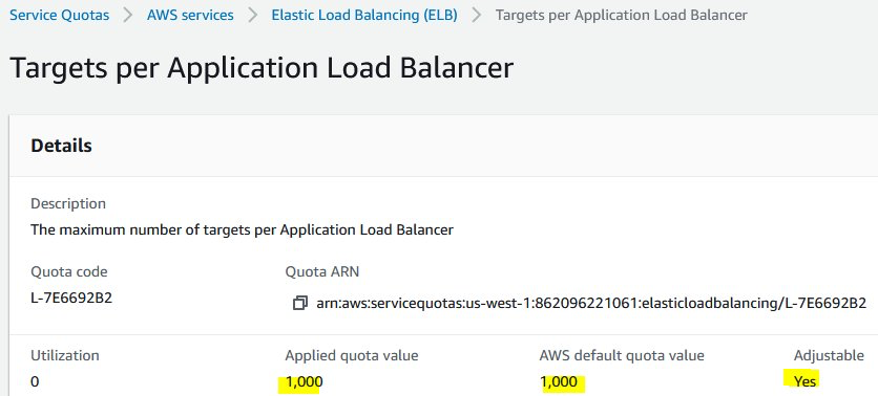Click the Applied quota value label
This screenshot has width=879, height=397.
(x=352, y=356)
